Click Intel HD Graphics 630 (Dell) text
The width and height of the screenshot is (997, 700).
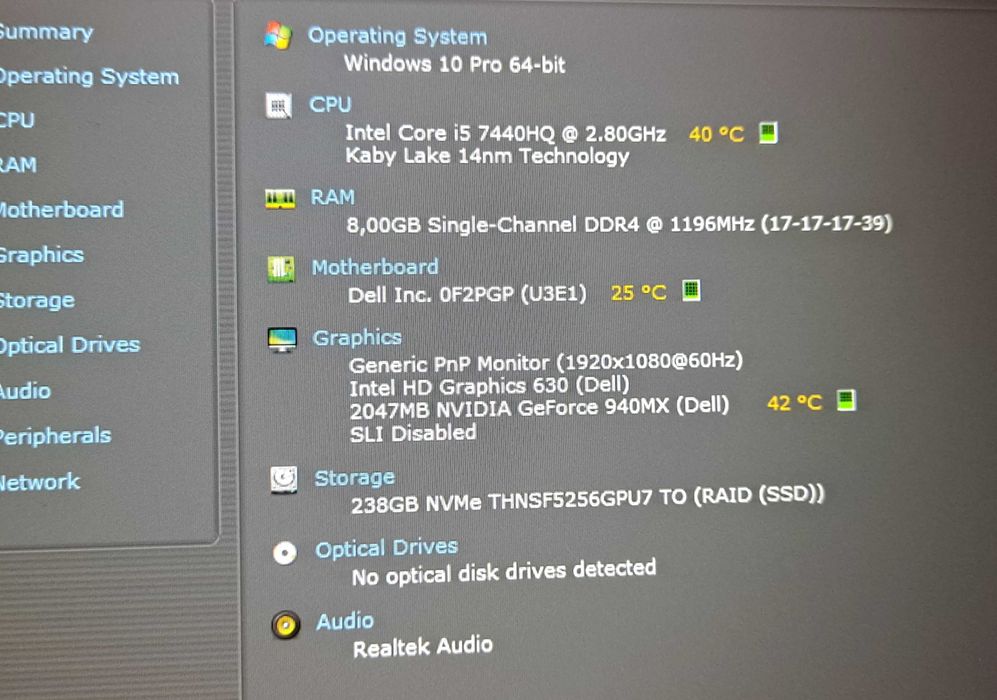tap(490, 386)
